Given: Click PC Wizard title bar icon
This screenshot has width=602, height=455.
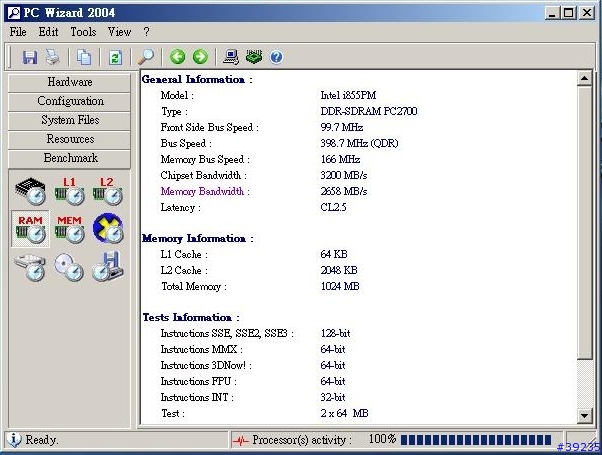Looking at the screenshot, I should pyautogui.click(x=14, y=13).
